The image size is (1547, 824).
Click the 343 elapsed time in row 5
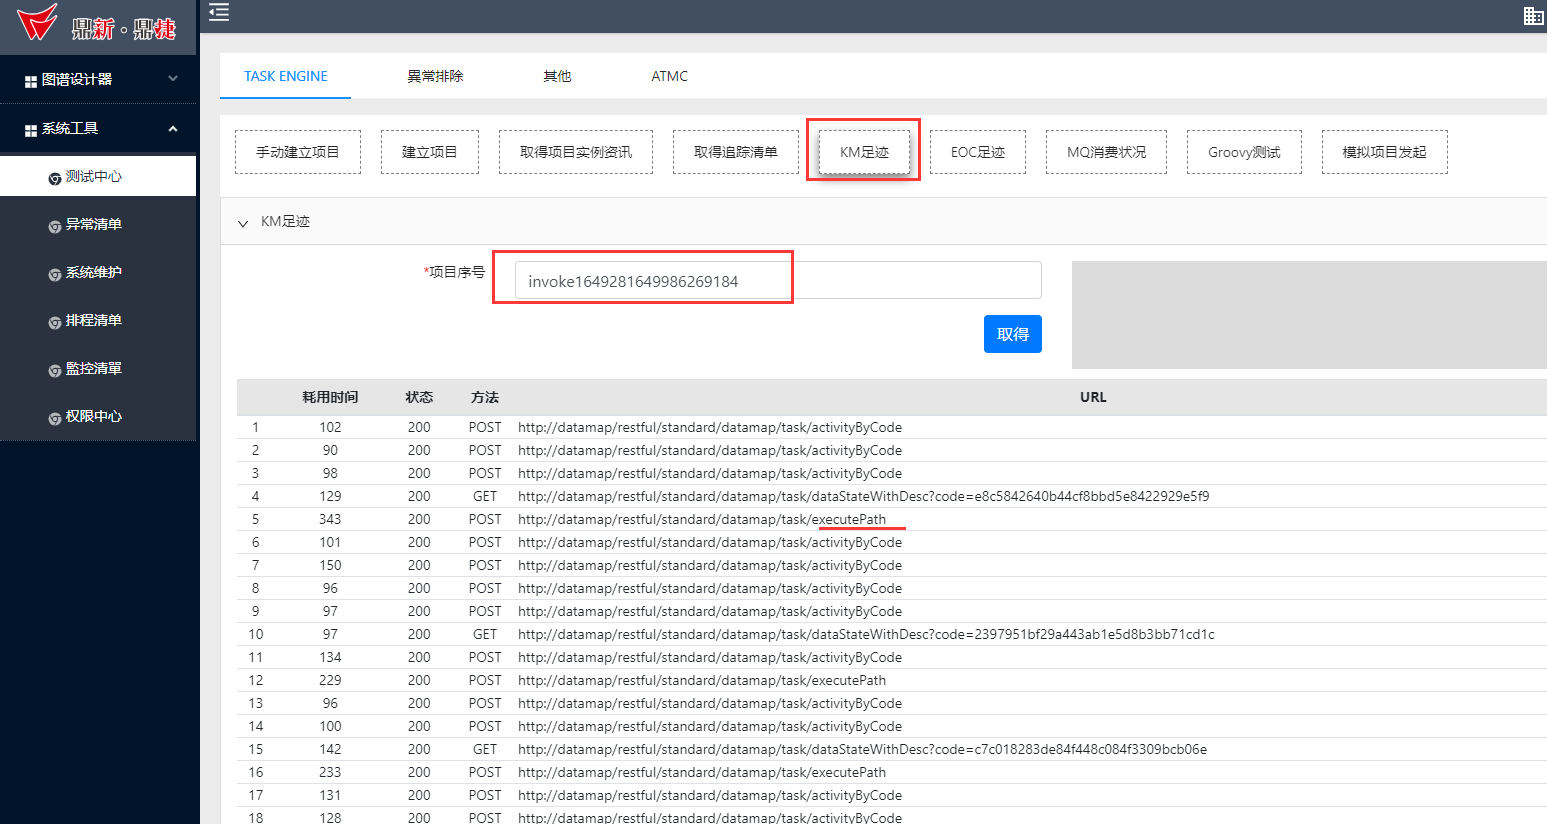point(330,519)
